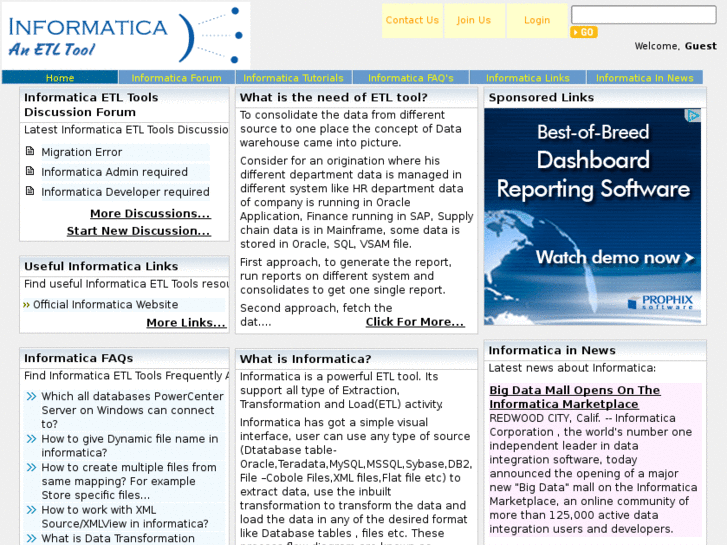The width and height of the screenshot is (727, 545).
Task: Visit the Official Informatica Website link
Action: pyautogui.click(x=106, y=305)
